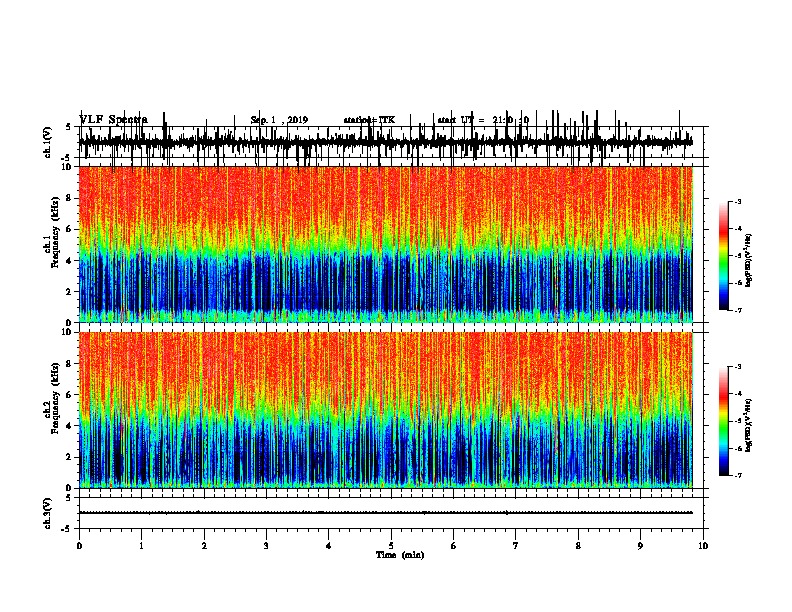Click the ch.1 colorbar "log(PSD)" label
792x612 pixels.
coord(748,260)
